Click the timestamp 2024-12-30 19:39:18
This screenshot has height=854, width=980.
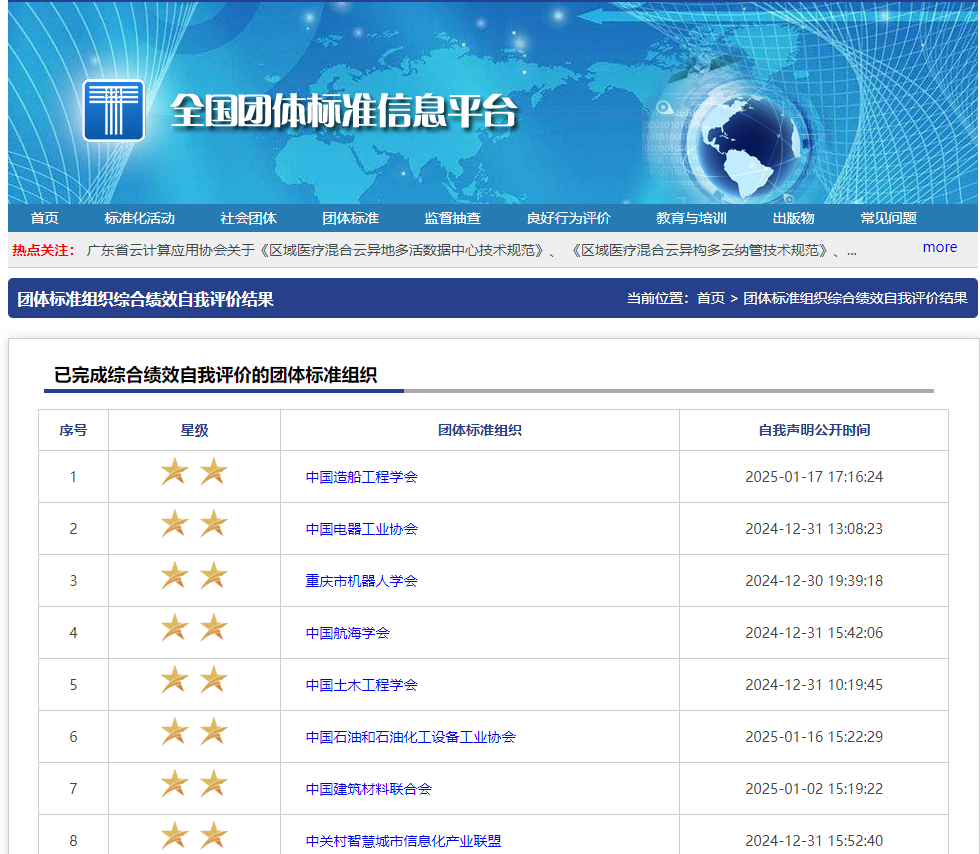pyautogui.click(x=814, y=581)
